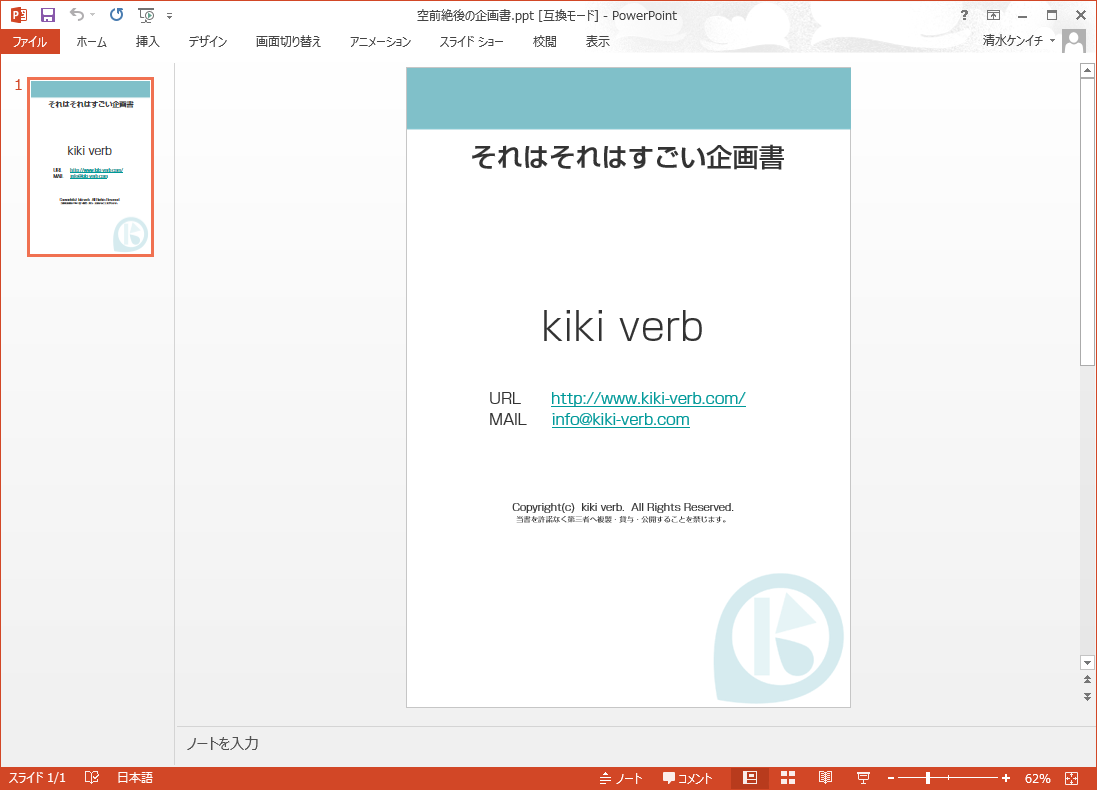This screenshot has width=1097, height=790.
Task: Click the info@kiki-verb.com mail link
Action: (x=620, y=419)
